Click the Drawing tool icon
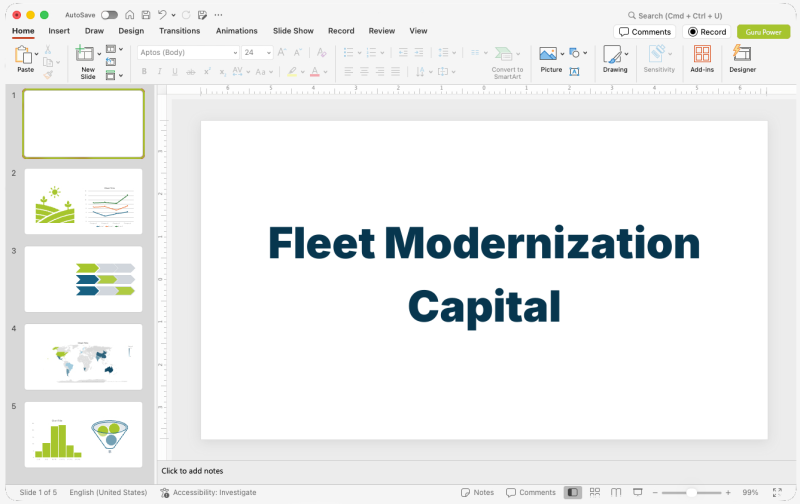Image resolution: width=800 pixels, height=504 pixels. point(612,54)
